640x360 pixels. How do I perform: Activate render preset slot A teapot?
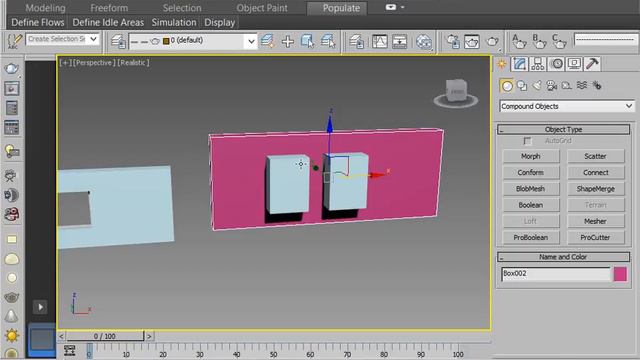tap(519, 41)
